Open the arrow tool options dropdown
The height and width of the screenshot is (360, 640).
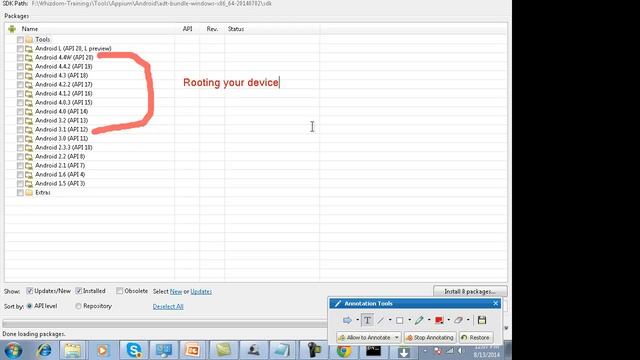tap(357, 320)
